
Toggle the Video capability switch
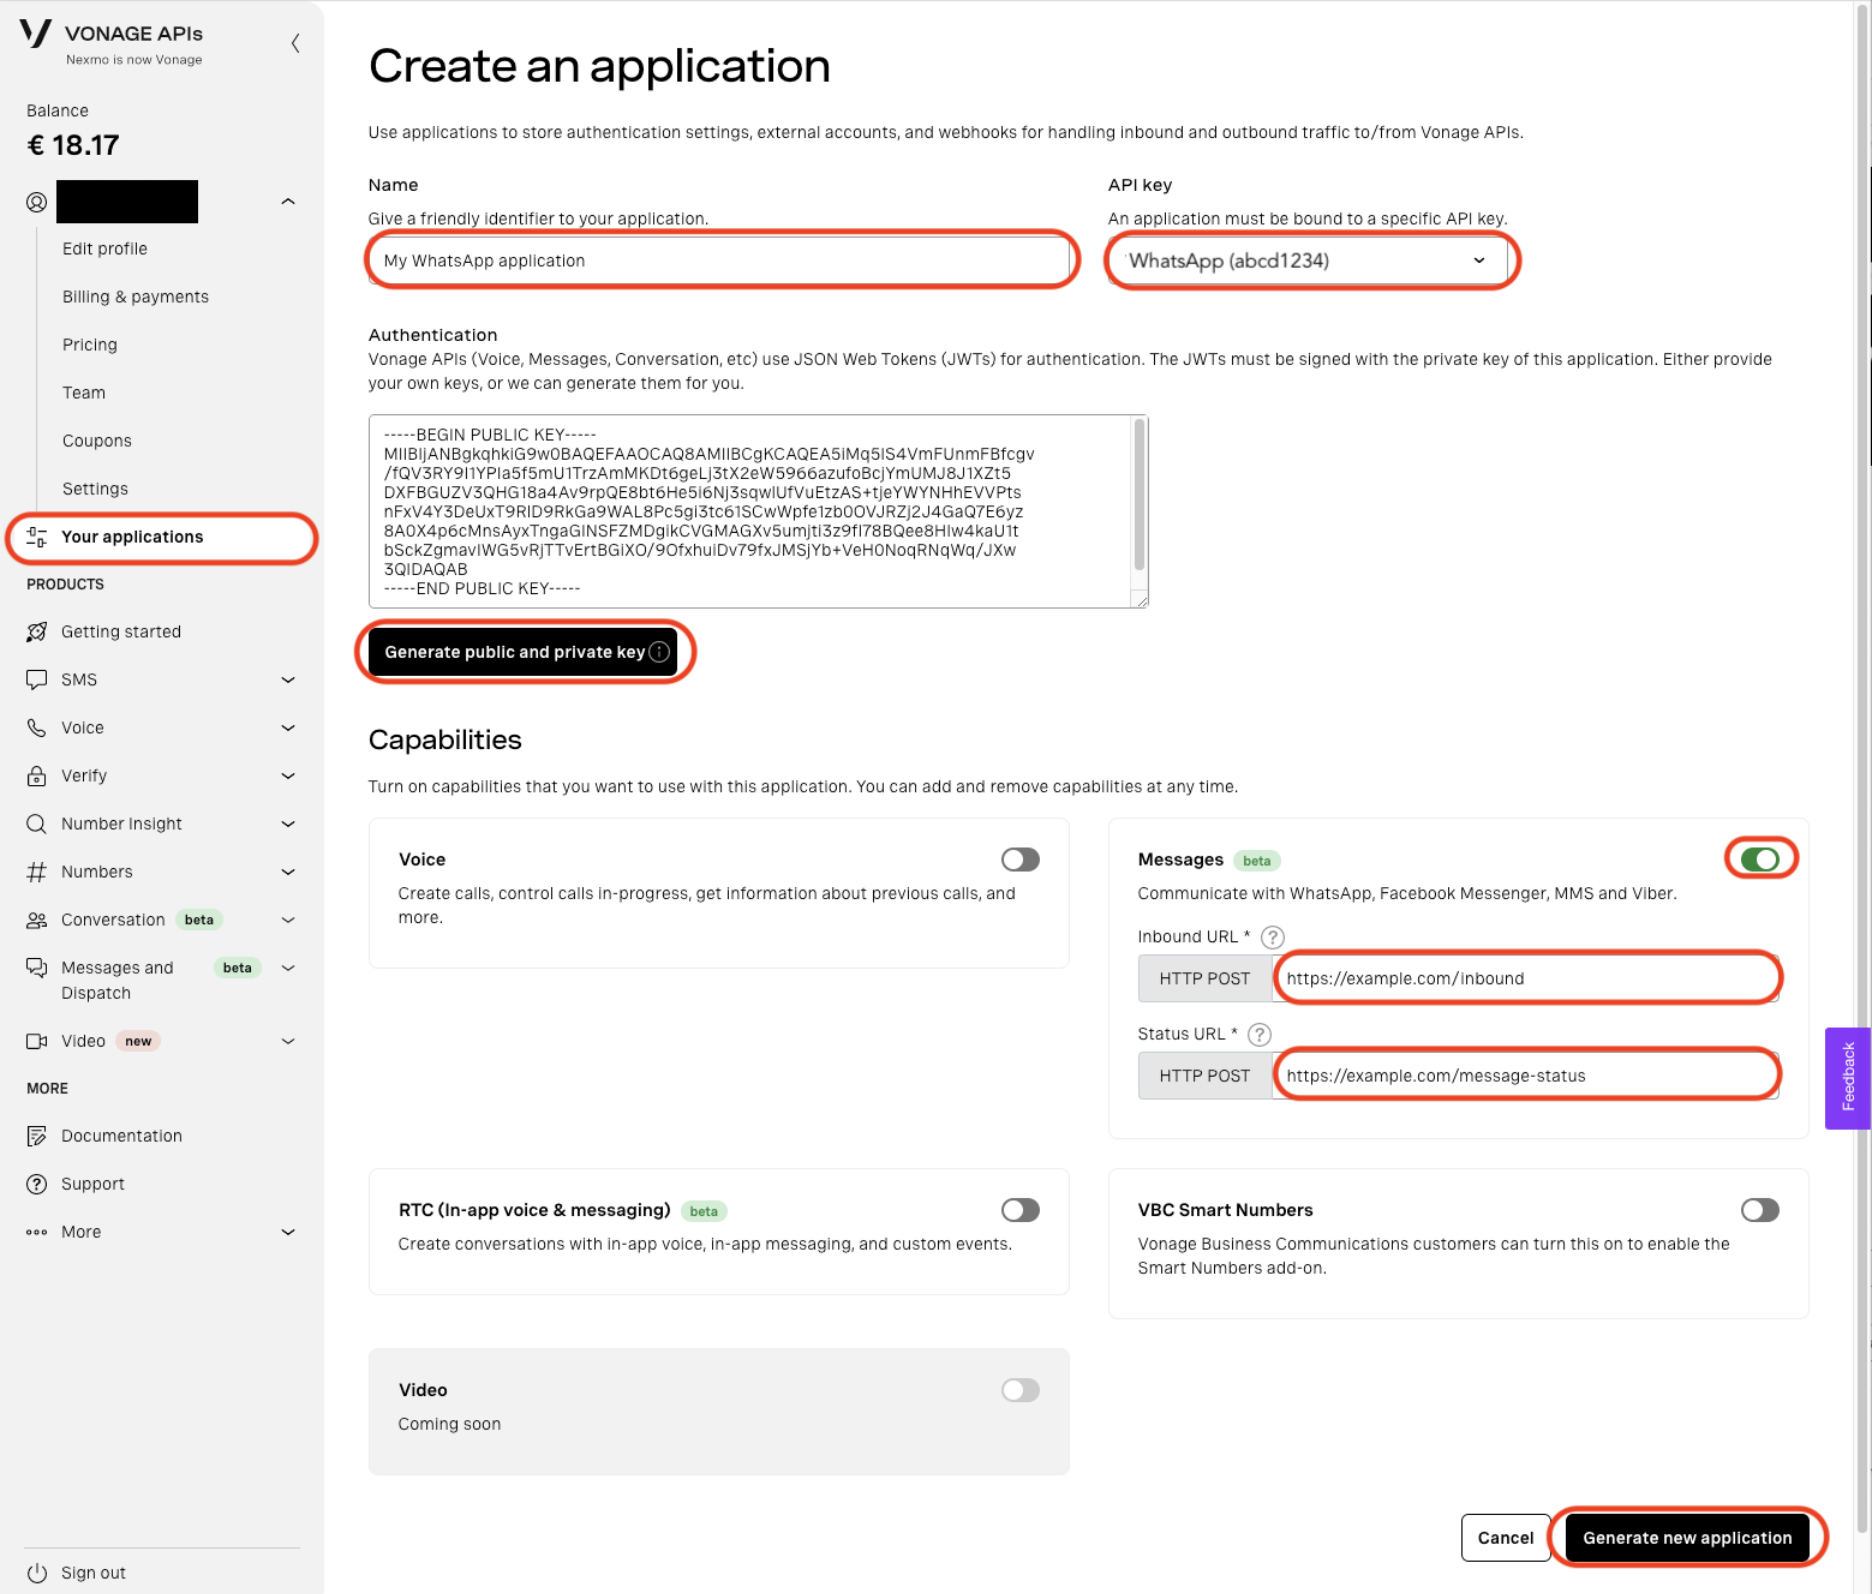[x=1020, y=1390]
